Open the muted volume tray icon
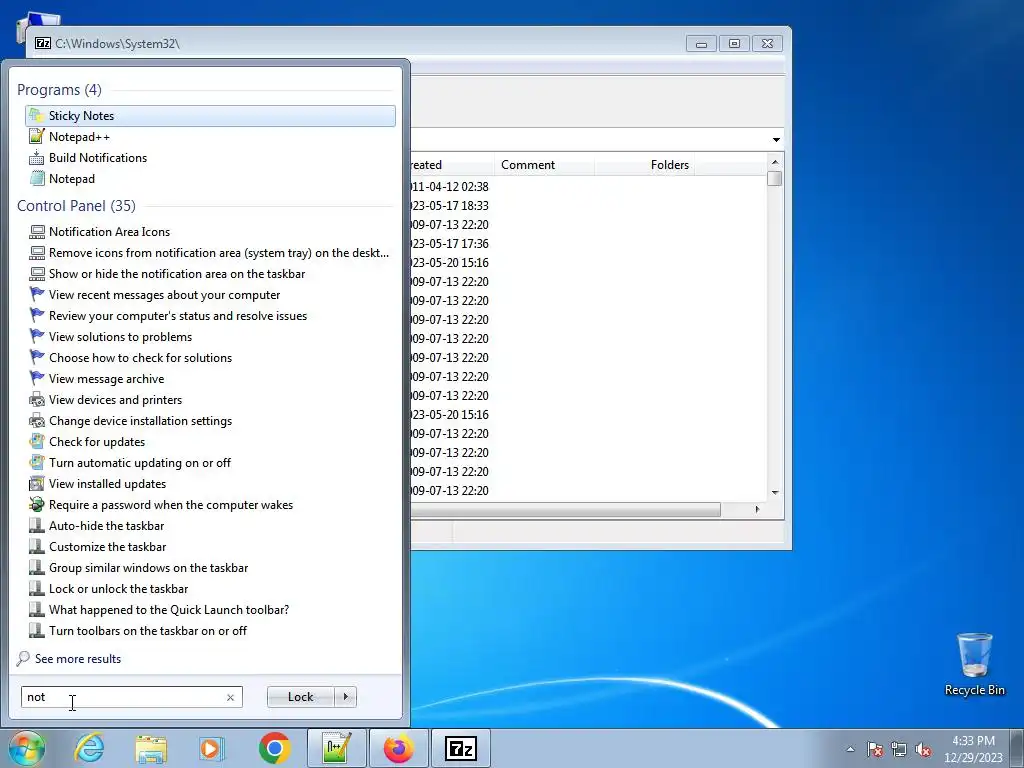This screenshot has width=1024, height=768. coord(923,749)
